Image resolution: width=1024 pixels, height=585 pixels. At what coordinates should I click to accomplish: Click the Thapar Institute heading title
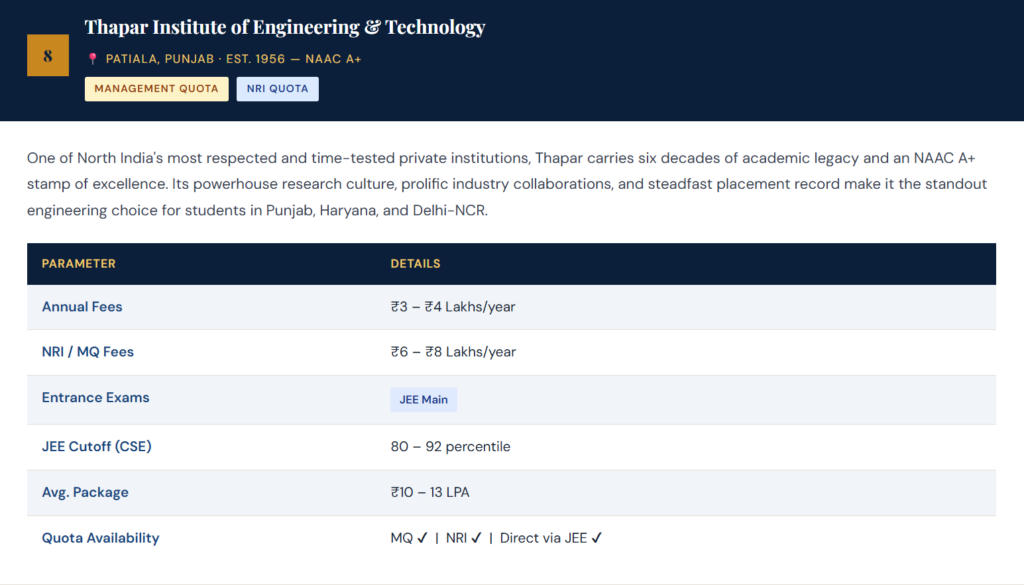coord(285,27)
